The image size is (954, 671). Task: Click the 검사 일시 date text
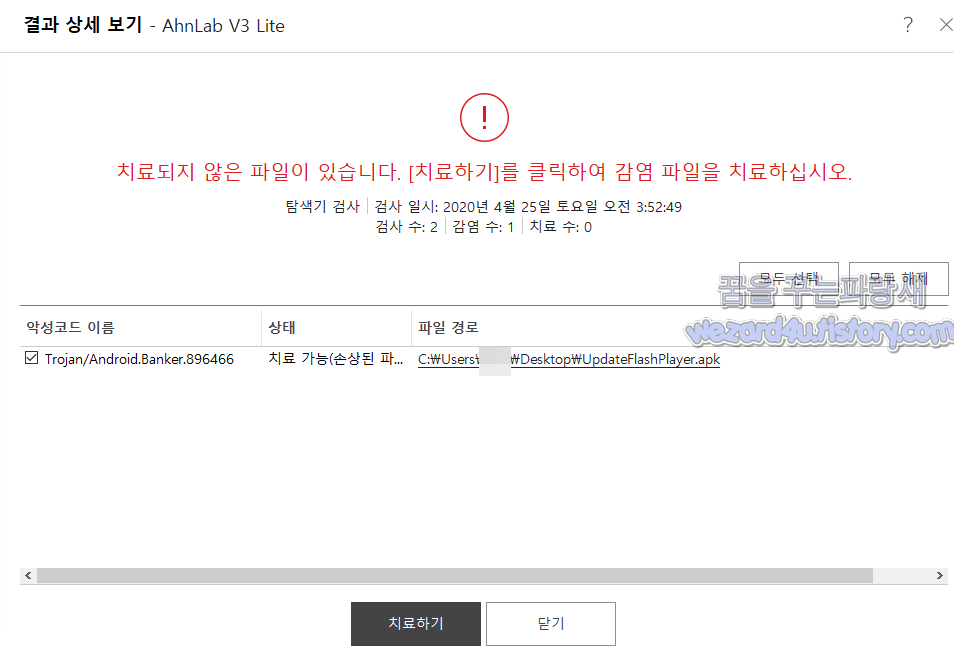pyautogui.click(x=528, y=207)
